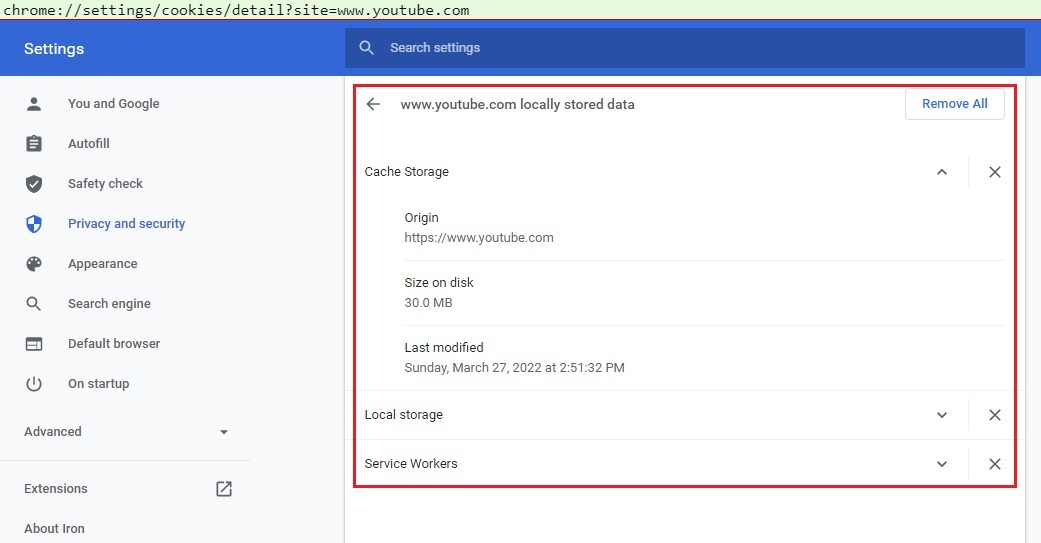Screen dimensions: 1041x543
Task: Click the Search engine magnifier icon
Action: [34, 304]
